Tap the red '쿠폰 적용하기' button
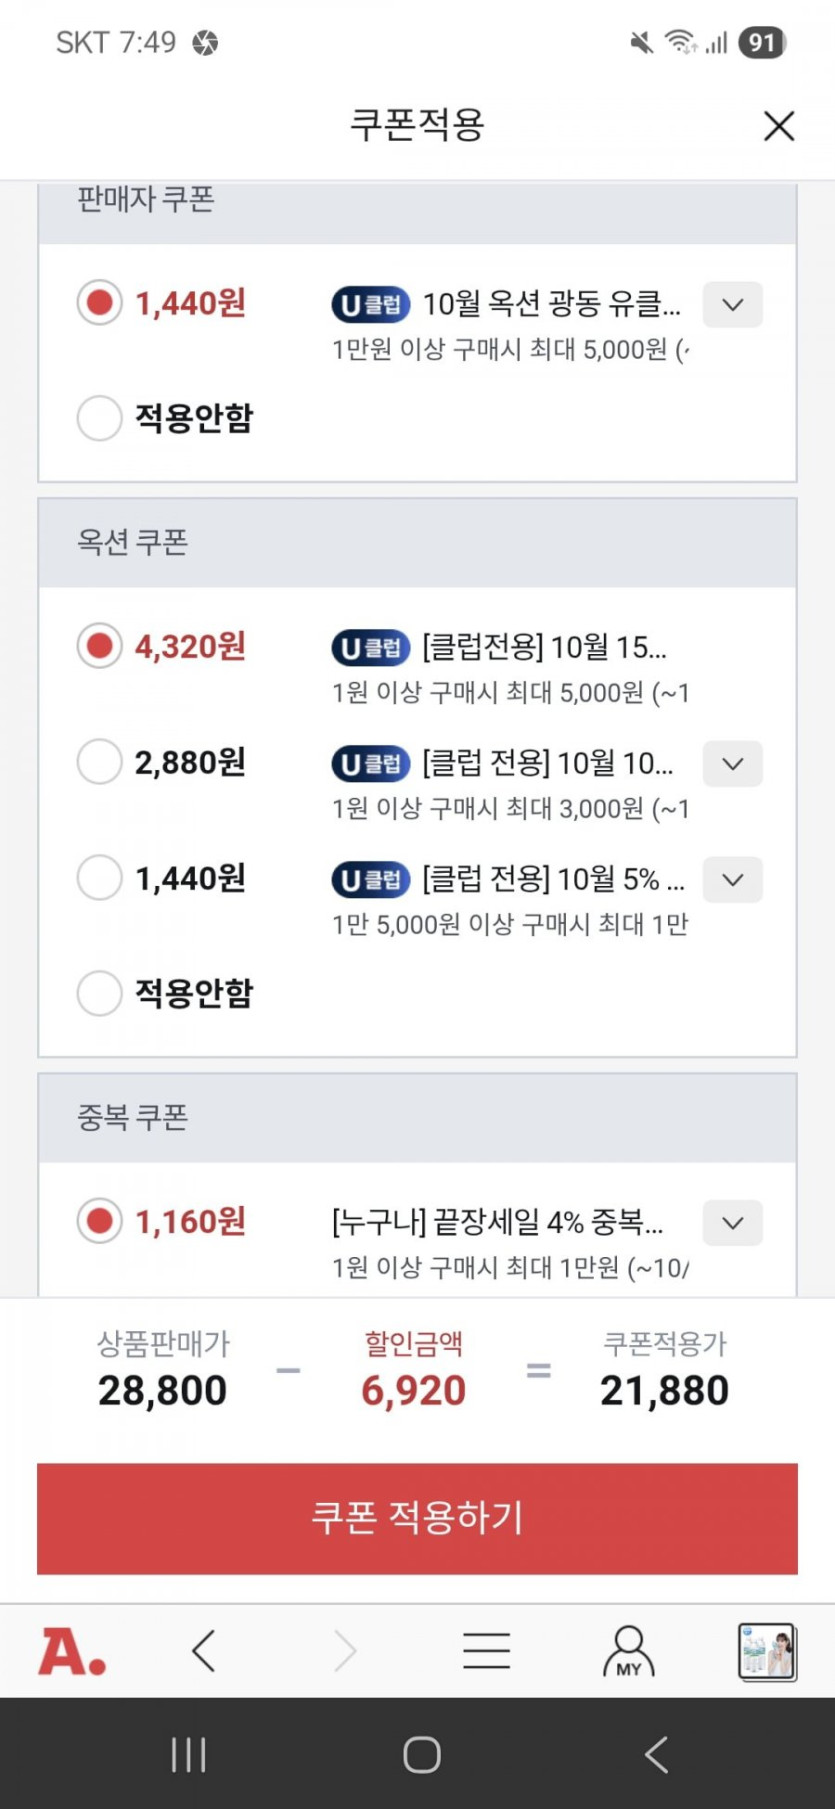Screen dimensions: 835x1809 (x=417, y=1518)
